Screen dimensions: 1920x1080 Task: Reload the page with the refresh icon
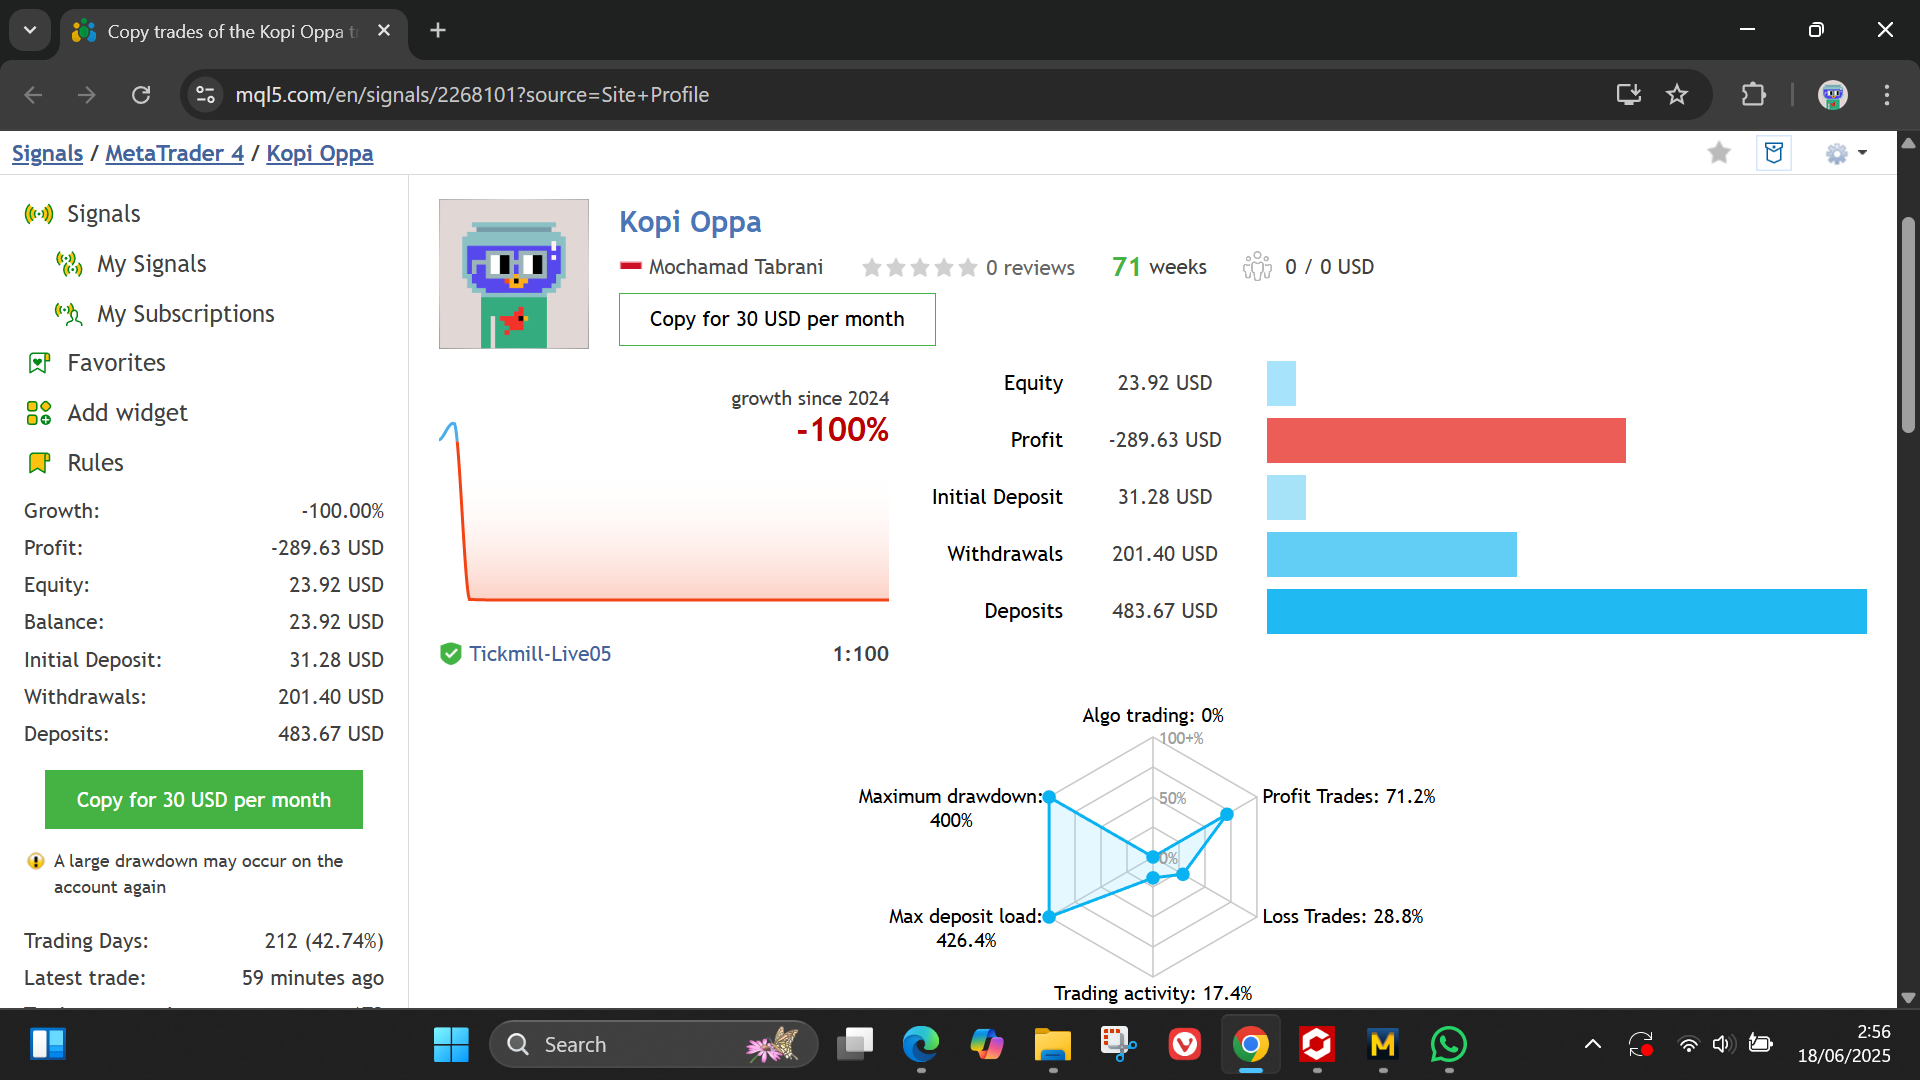141,95
